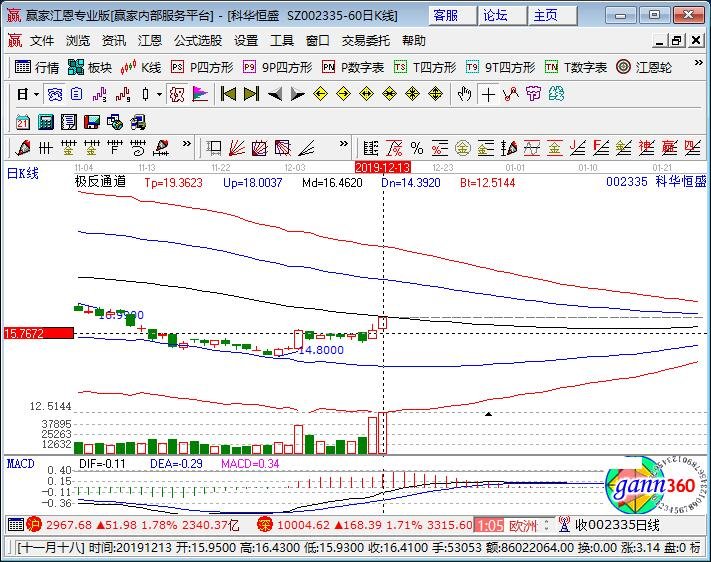711x562 pixels.
Task: Open the P四方形 tool
Action: (202, 68)
